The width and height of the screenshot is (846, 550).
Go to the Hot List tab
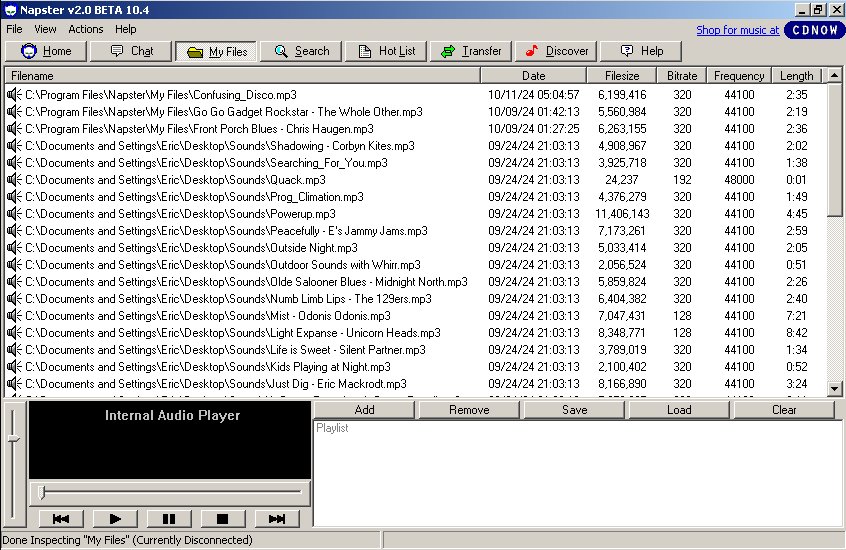click(x=386, y=51)
